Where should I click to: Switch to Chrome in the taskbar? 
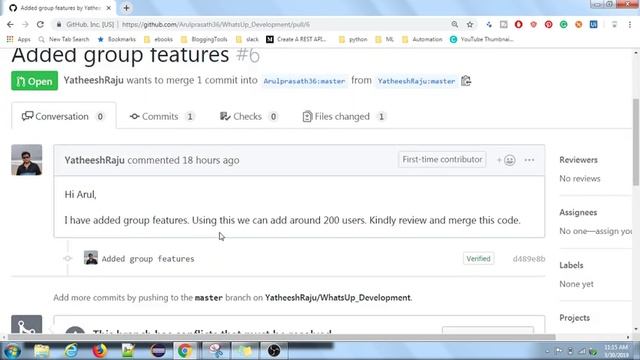tap(184, 351)
